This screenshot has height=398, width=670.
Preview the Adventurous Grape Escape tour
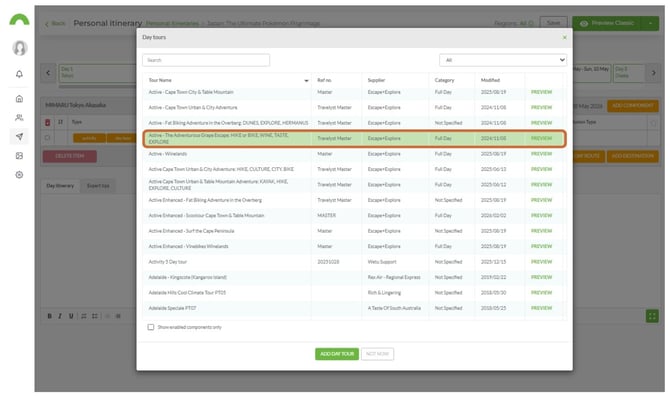pyautogui.click(x=541, y=139)
